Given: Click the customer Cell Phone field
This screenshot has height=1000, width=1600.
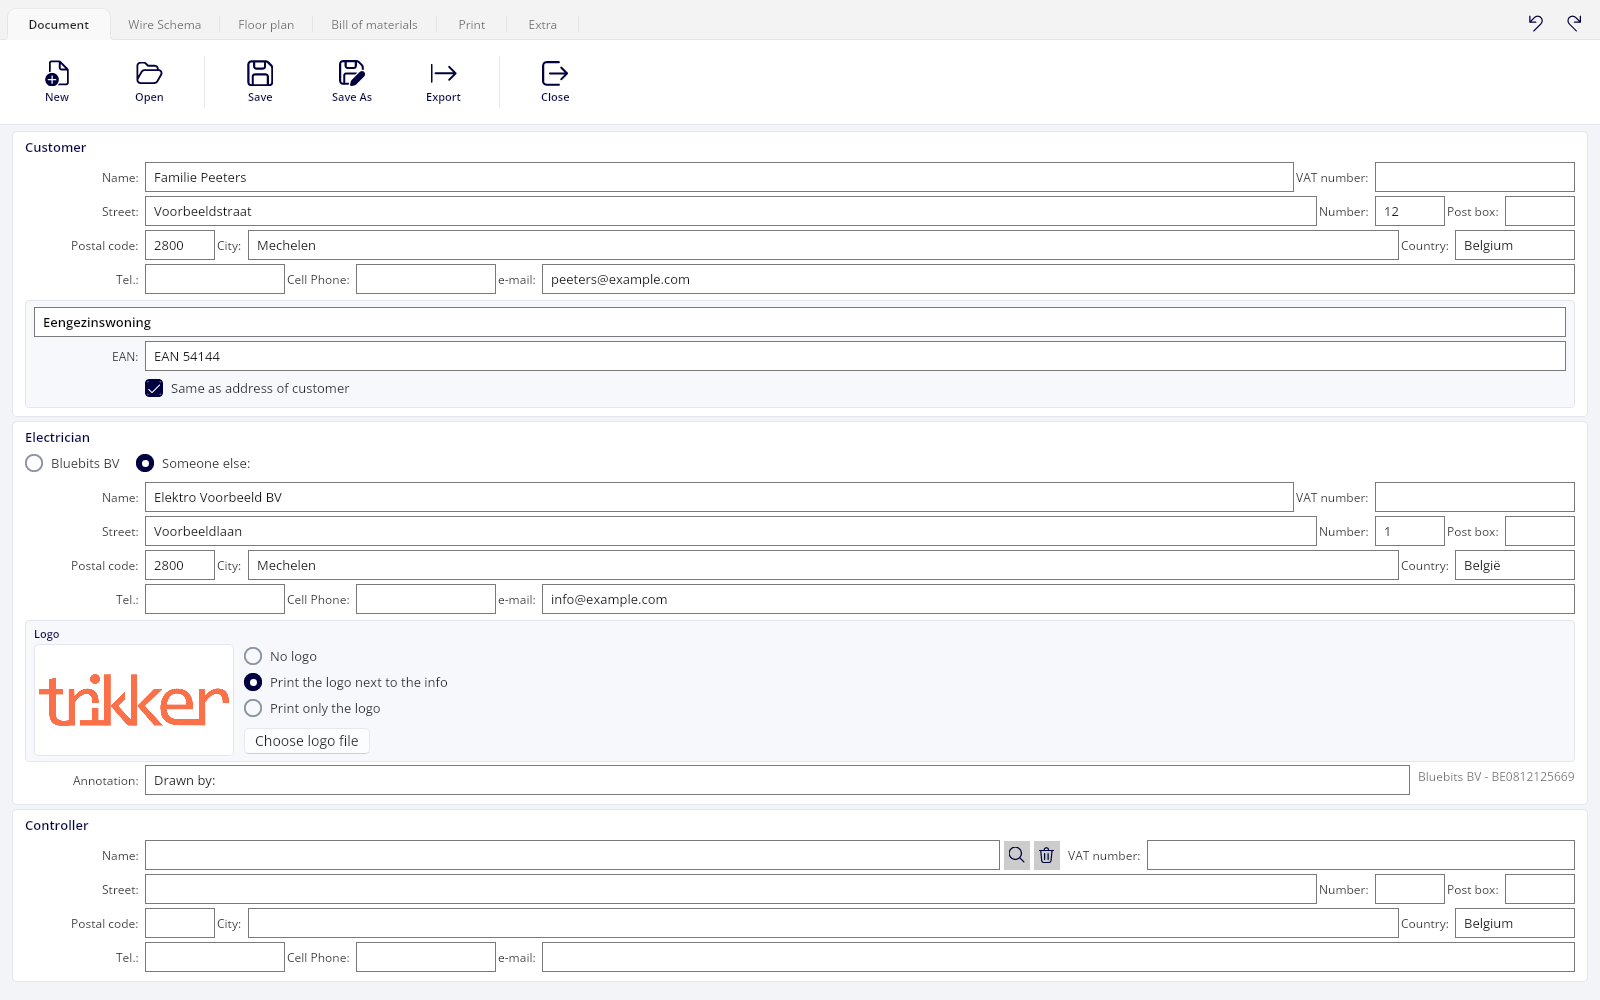Looking at the screenshot, I should (x=425, y=279).
